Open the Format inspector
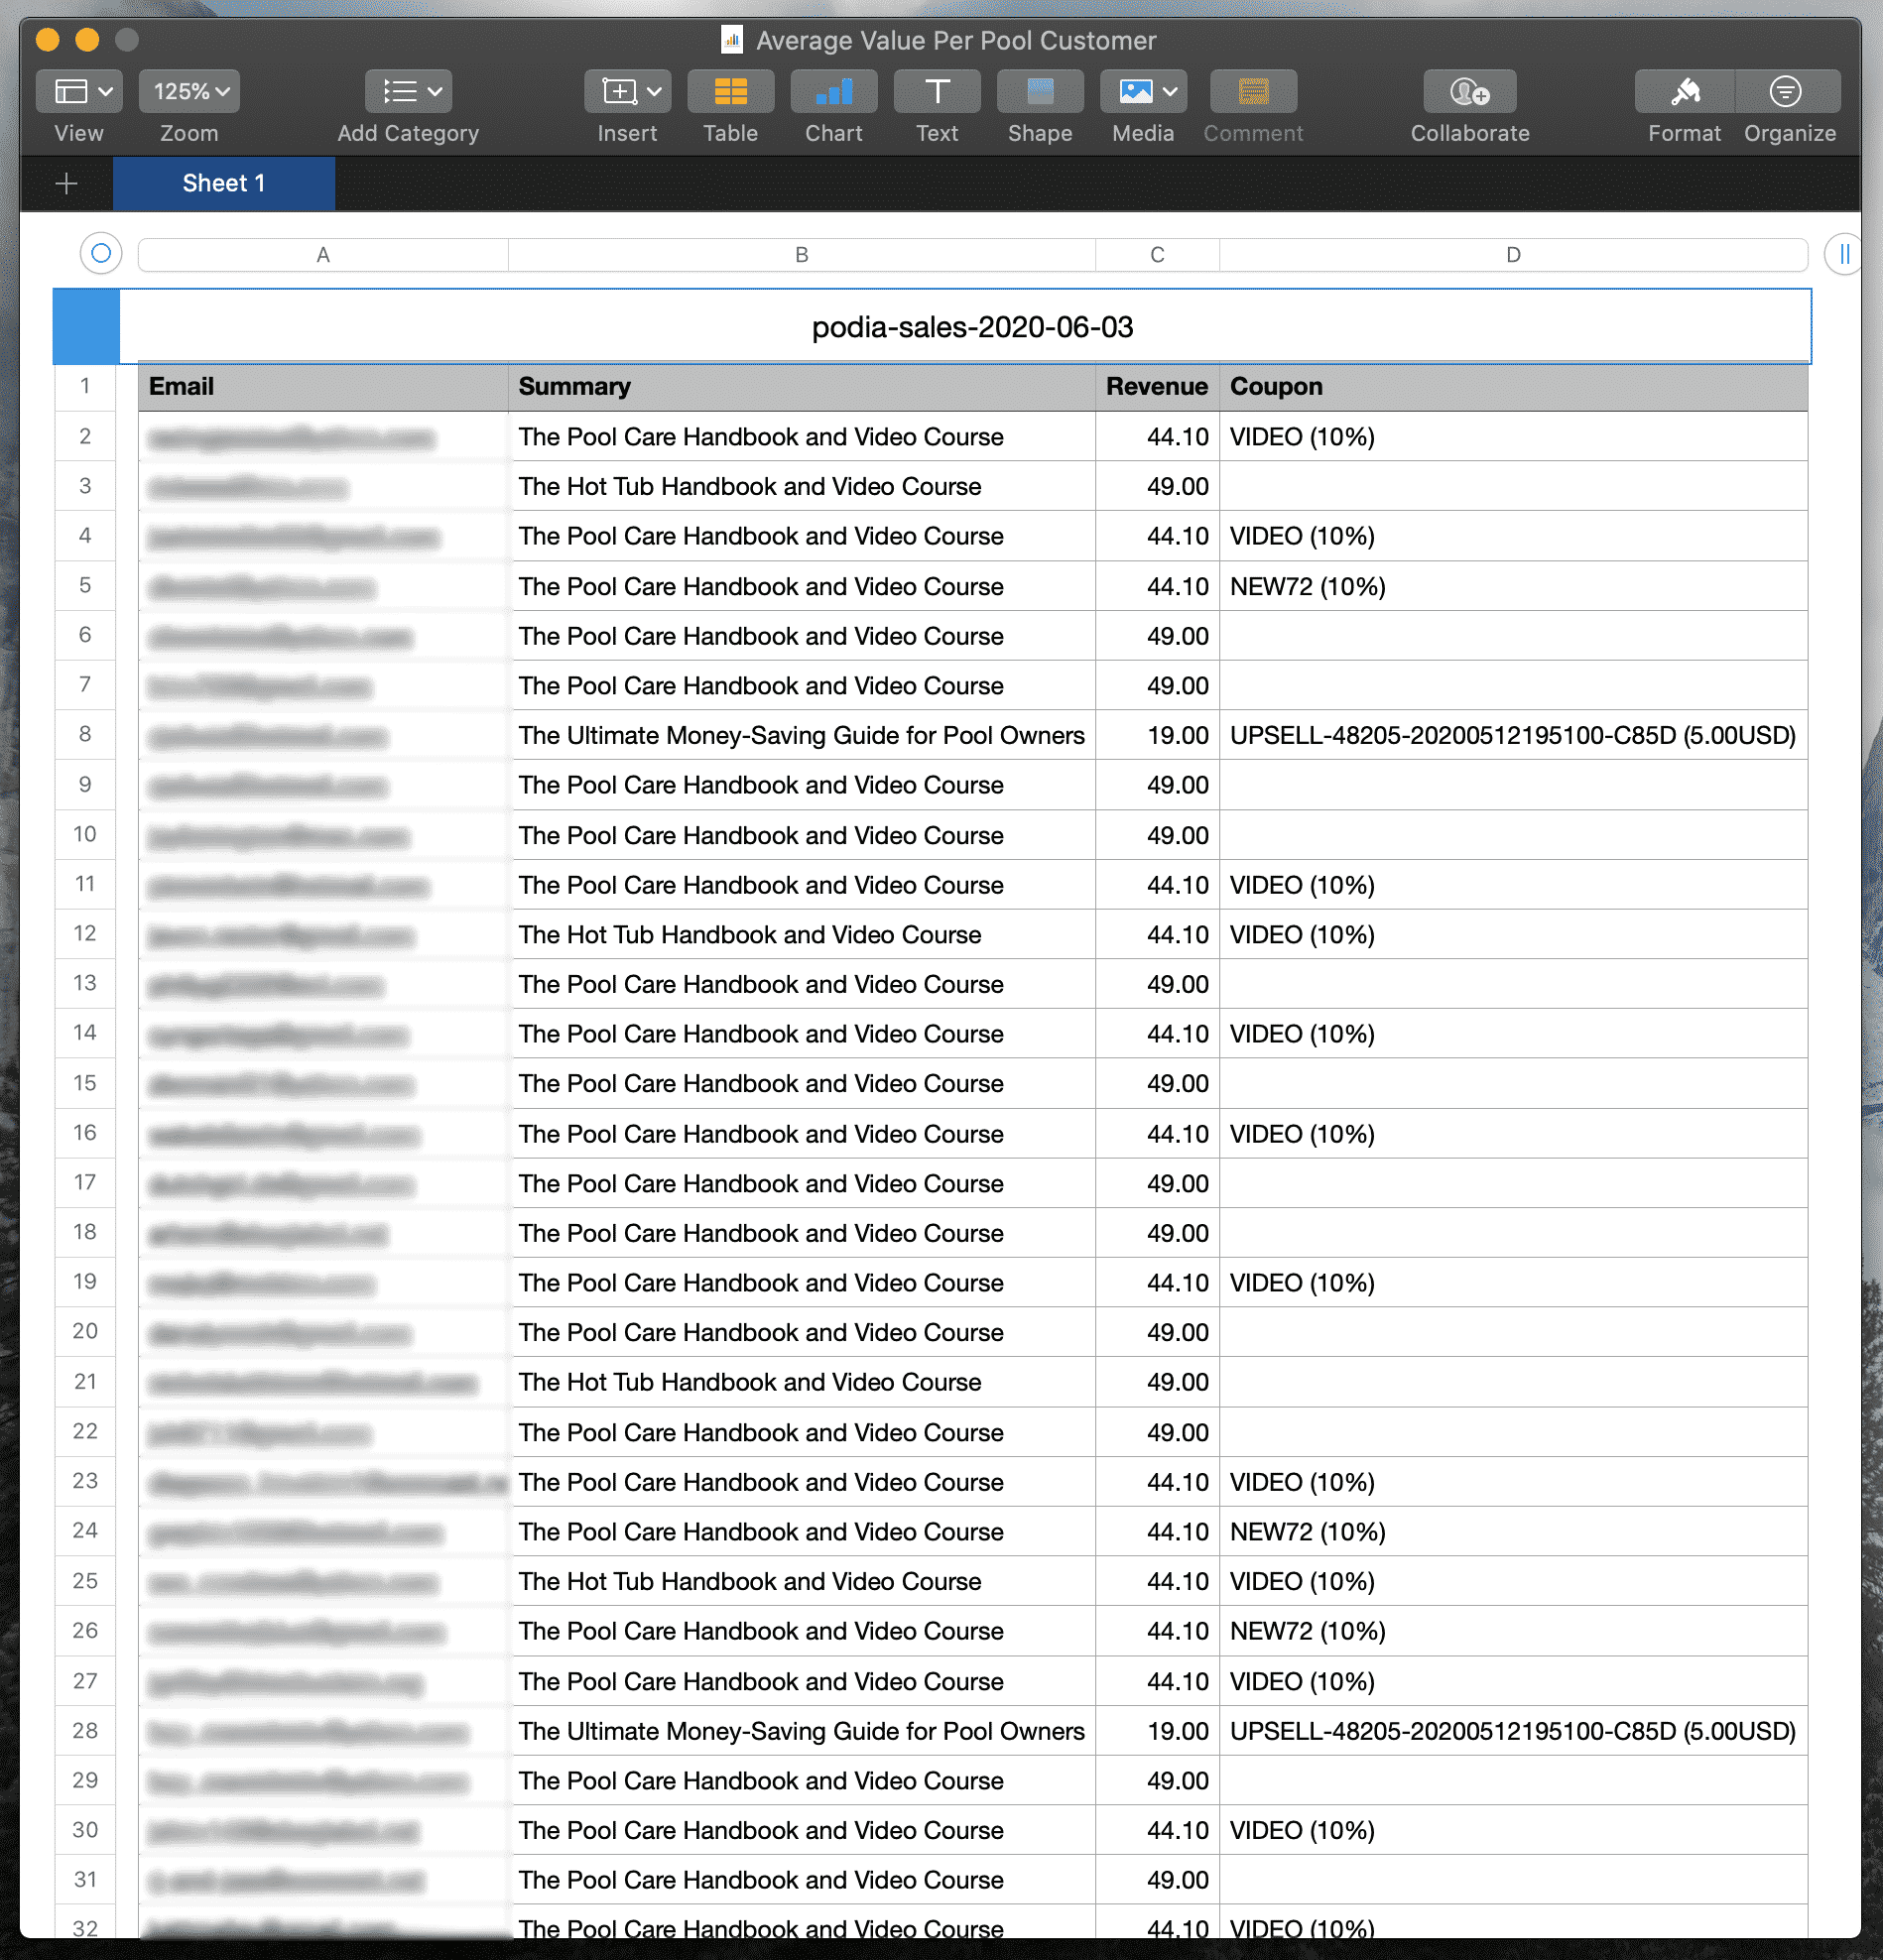1883x1960 pixels. [x=1685, y=92]
